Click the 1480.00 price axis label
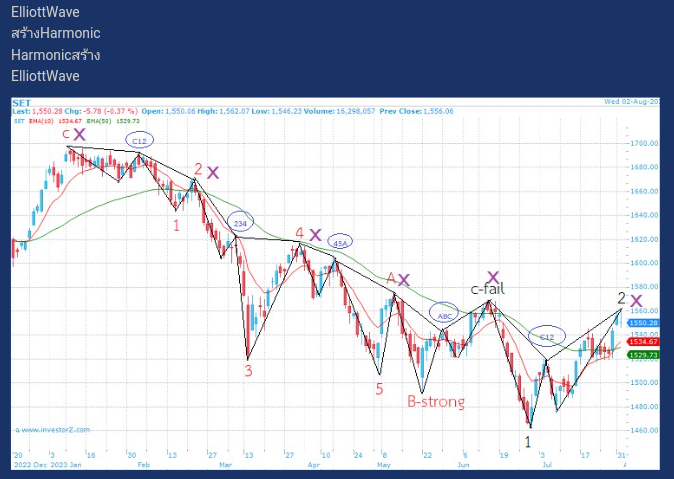The width and height of the screenshot is (674, 479). pos(644,406)
